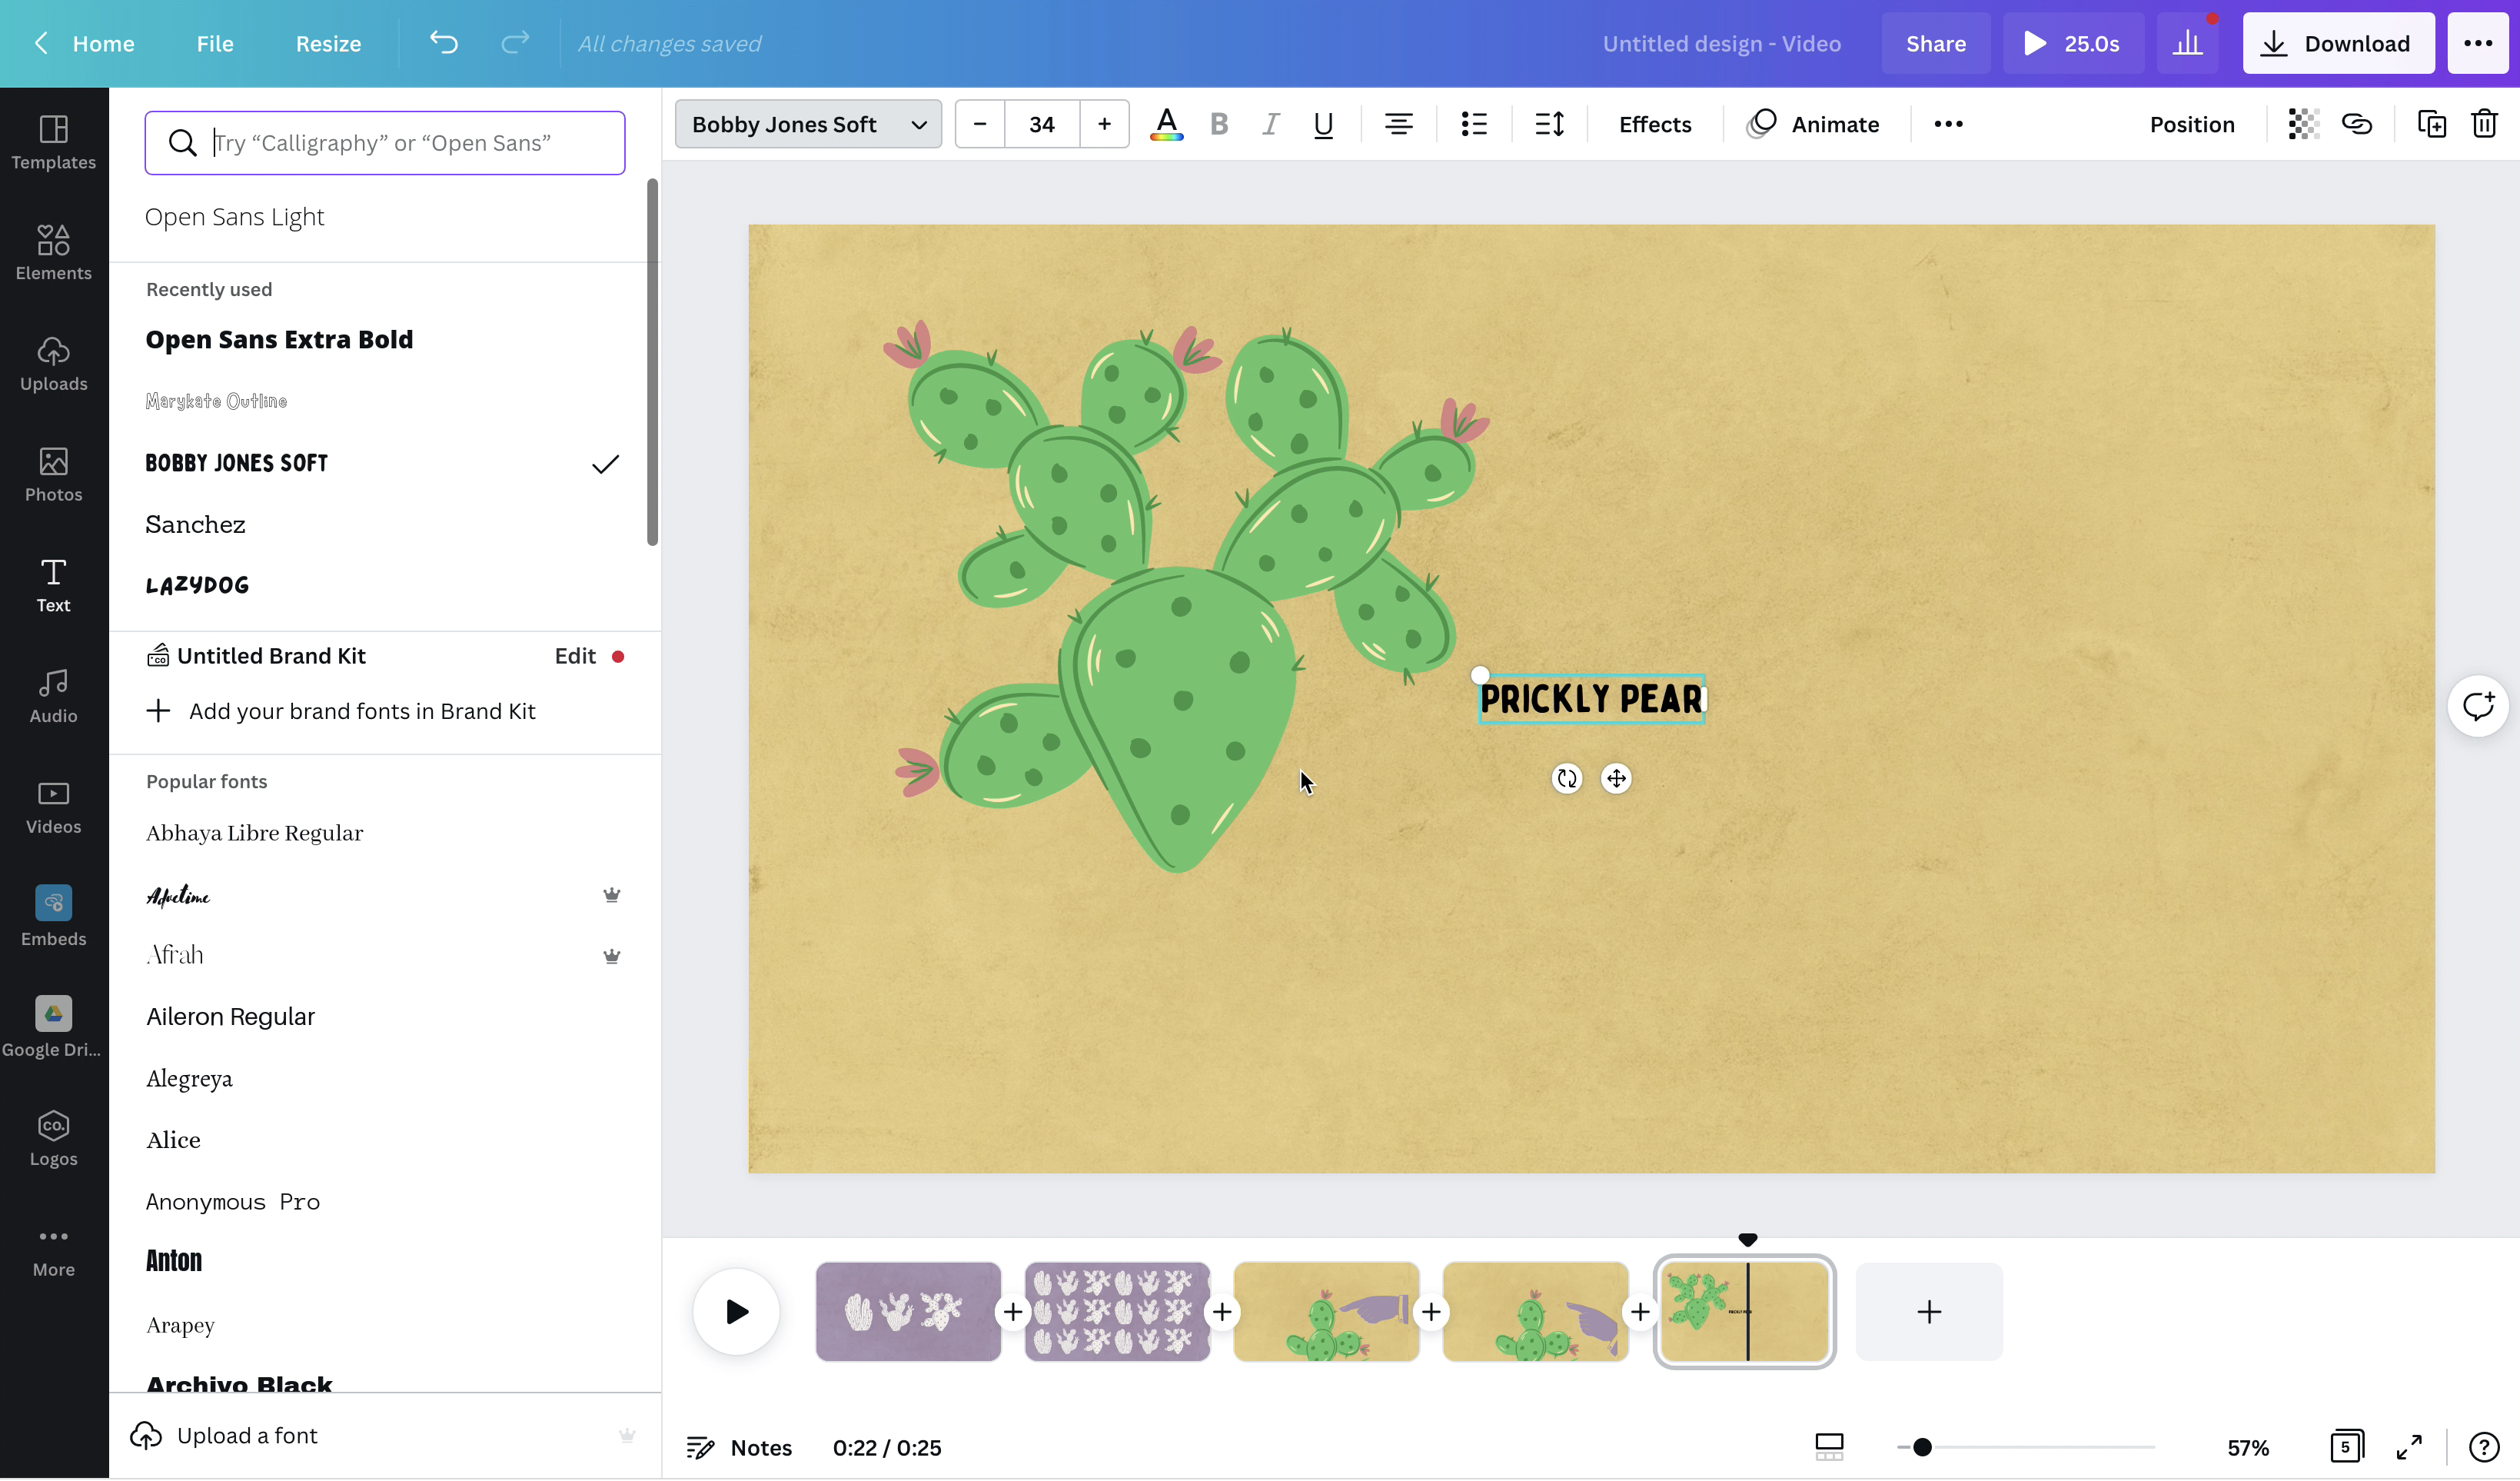2520x1481 pixels.
Task: Open the text color picker
Action: tap(1166, 124)
